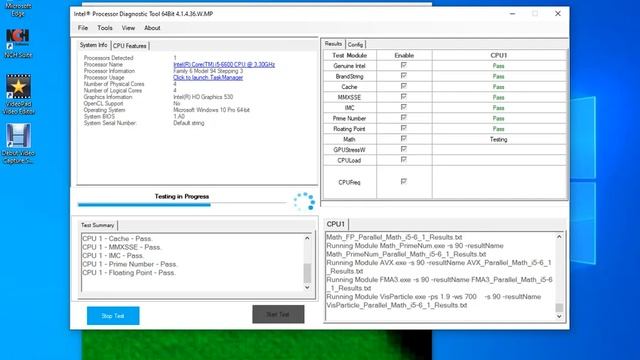The width and height of the screenshot is (640, 360).
Task: Select 'CPU 1 - Floating Point - Pass.' line
Action: tap(129, 273)
